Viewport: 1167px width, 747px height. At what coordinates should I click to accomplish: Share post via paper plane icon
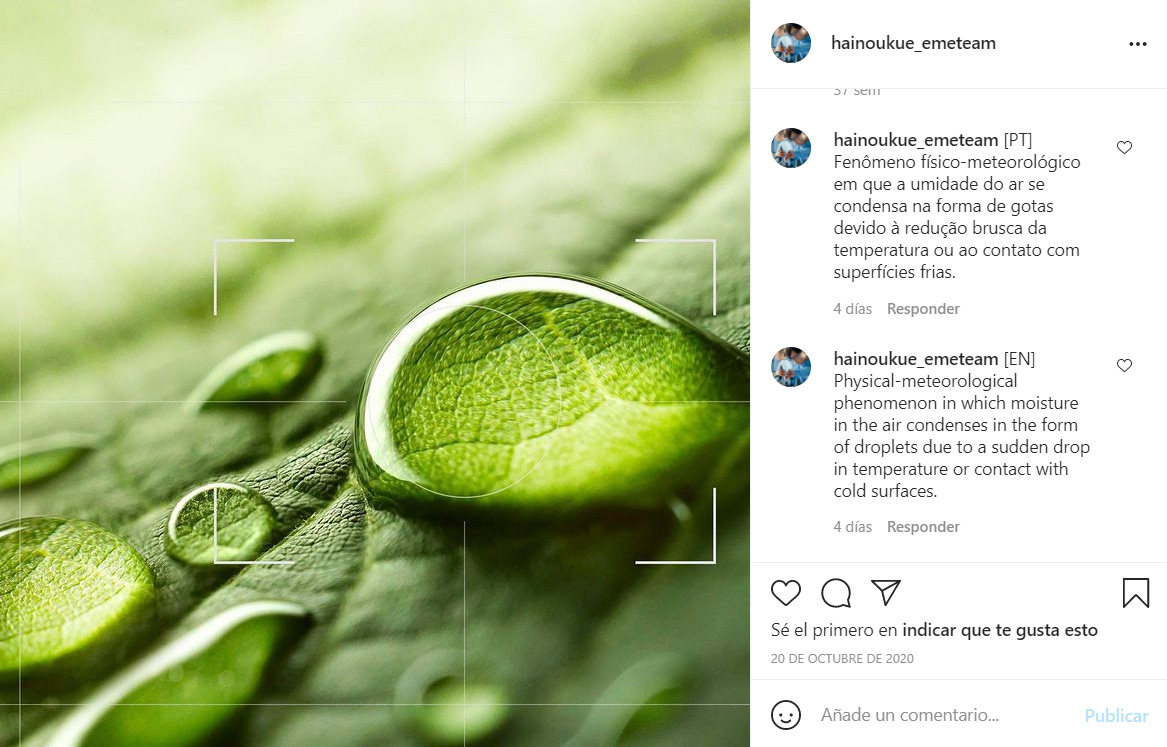(x=886, y=592)
